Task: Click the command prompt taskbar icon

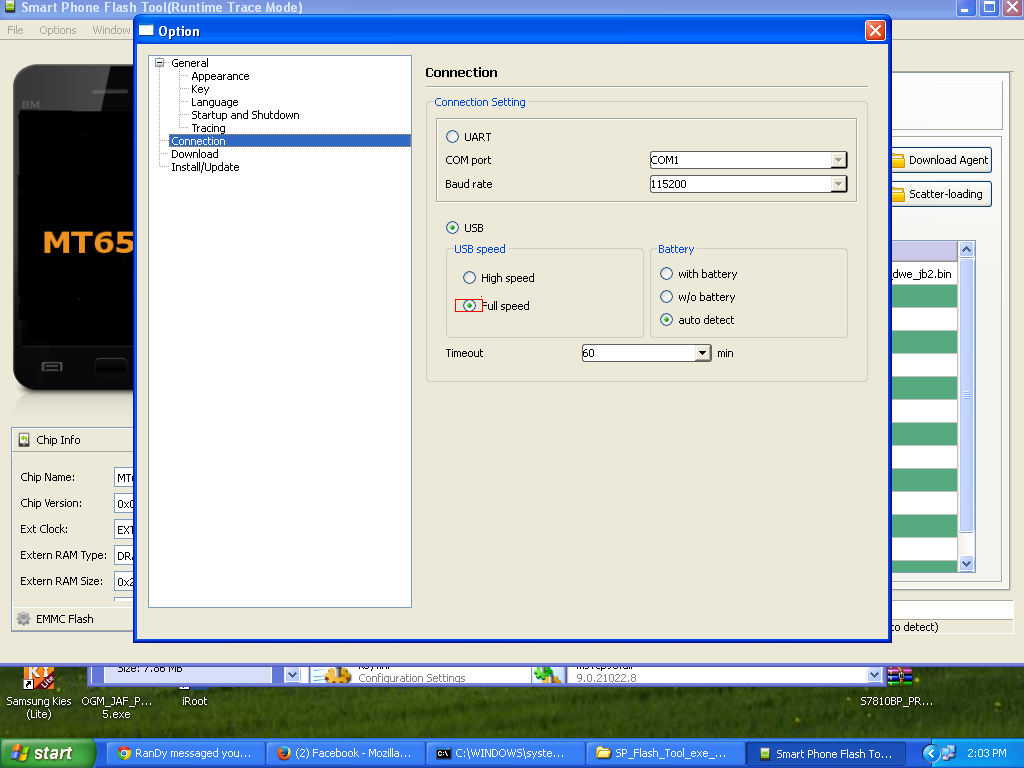Action: pyautogui.click(x=443, y=754)
